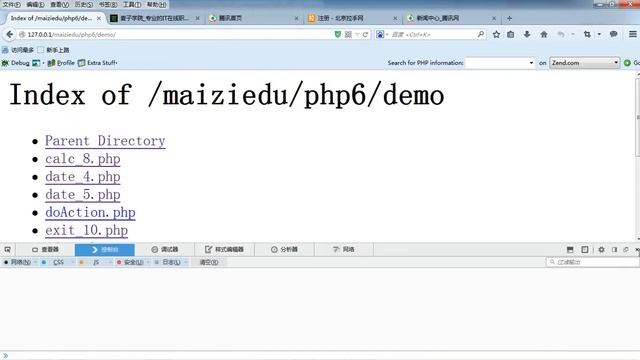Switch to the 麦子学院 browser tab
Viewport: 640px width, 360px height.
155,18
